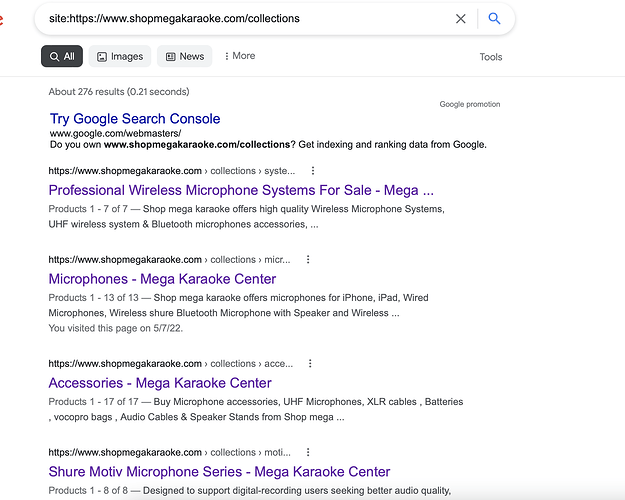Click inside the site: search query field

[x=240, y=18]
